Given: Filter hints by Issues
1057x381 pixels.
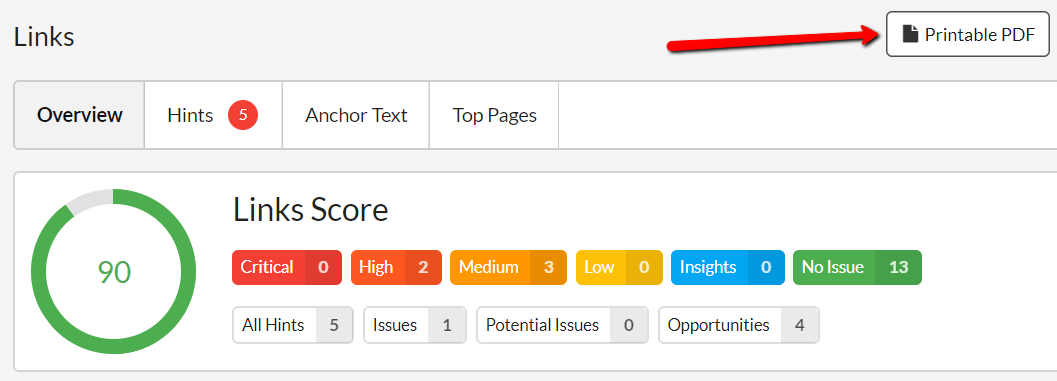Looking at the screenshot, I should 415,325.
